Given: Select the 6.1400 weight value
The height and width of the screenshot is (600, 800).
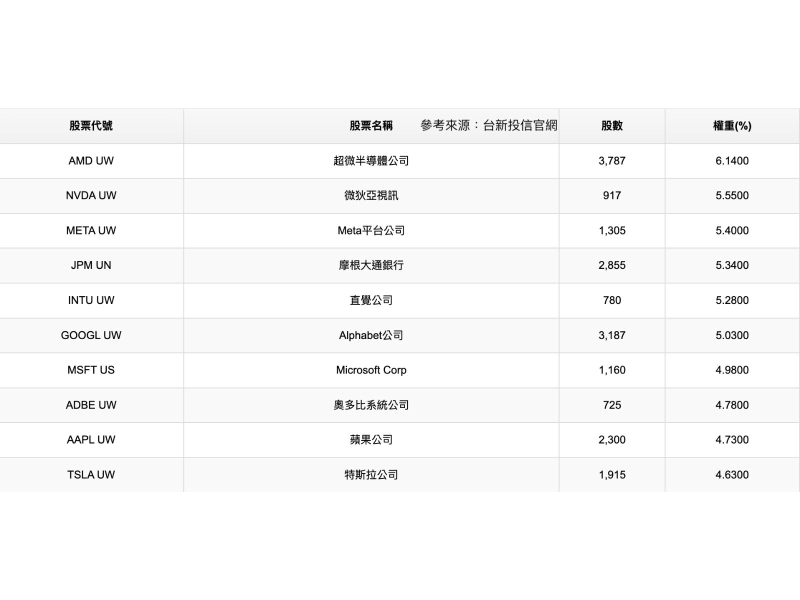Looking at the screenshot, I should (x=732, y=161).
